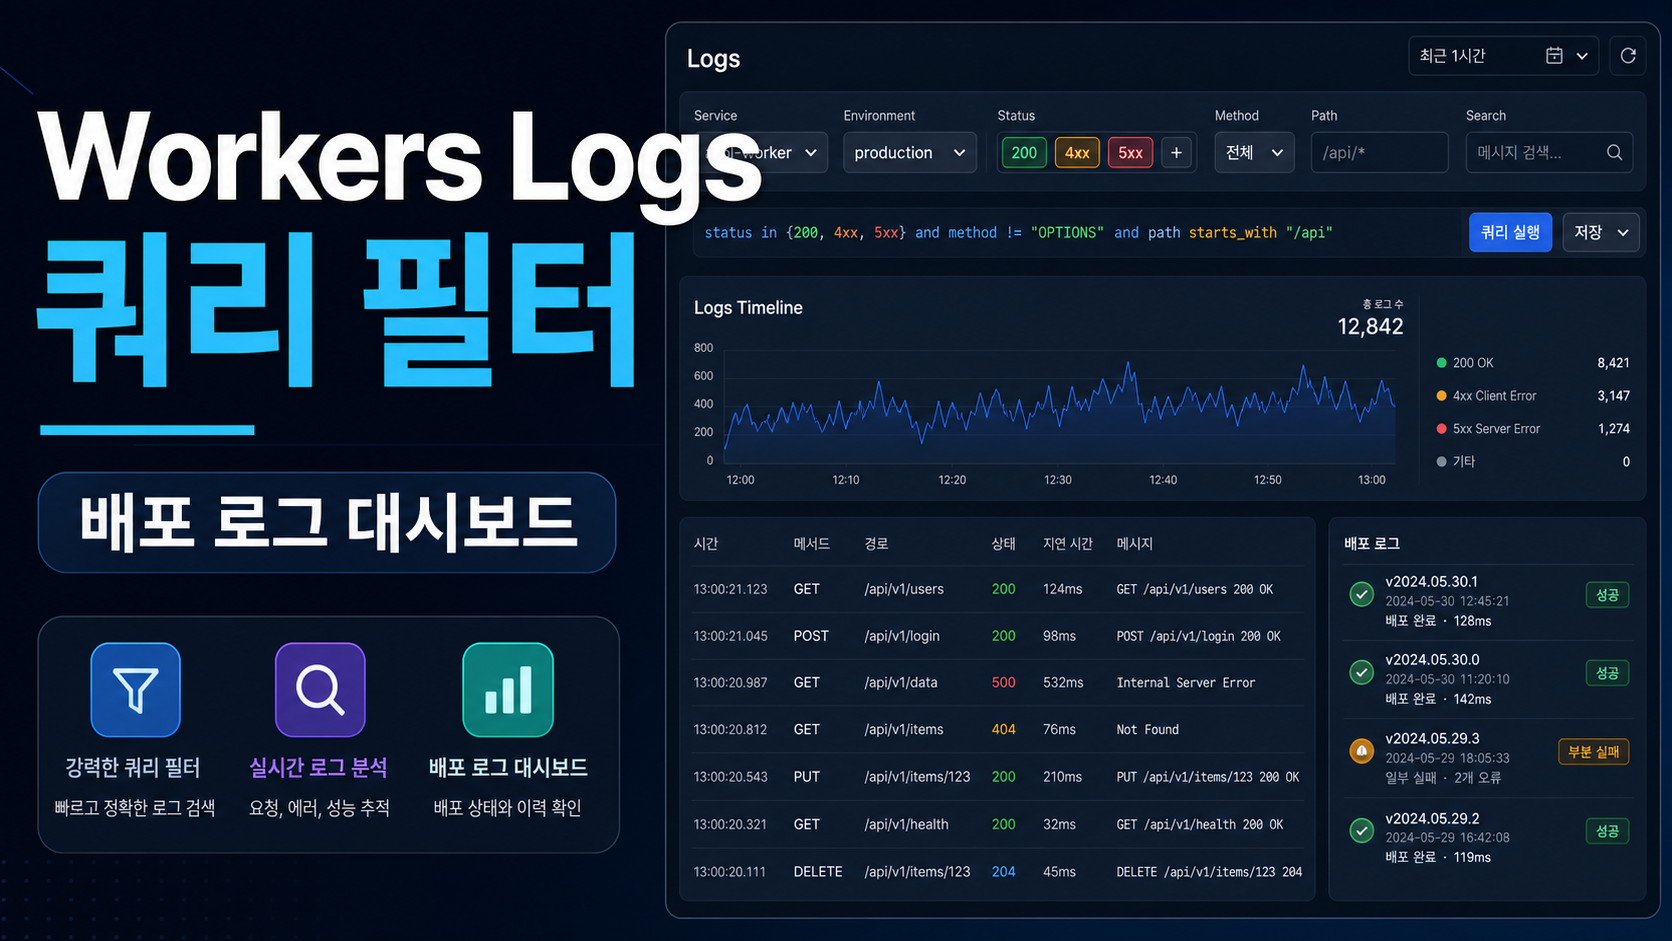Click warning icon for v2024.05.29.3
The image size is (1672, 941).
pos(1361,750)
